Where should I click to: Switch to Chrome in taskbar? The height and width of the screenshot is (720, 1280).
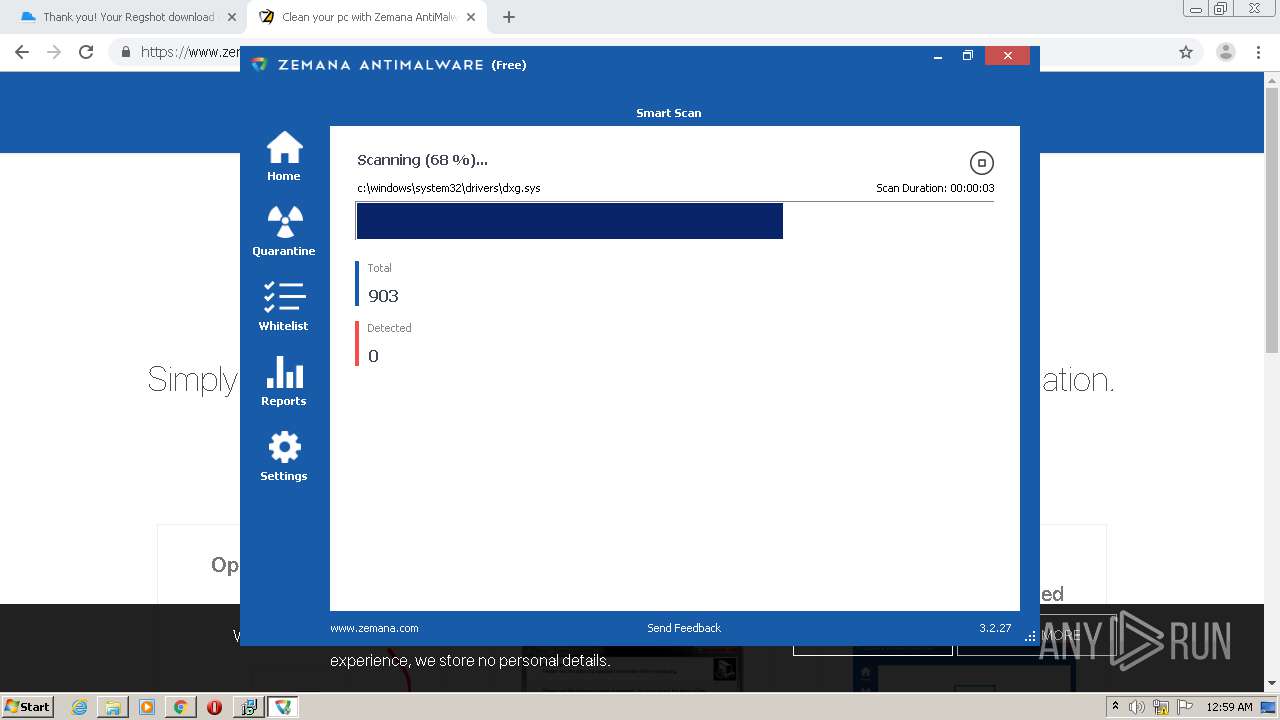[x=181, y=707]
